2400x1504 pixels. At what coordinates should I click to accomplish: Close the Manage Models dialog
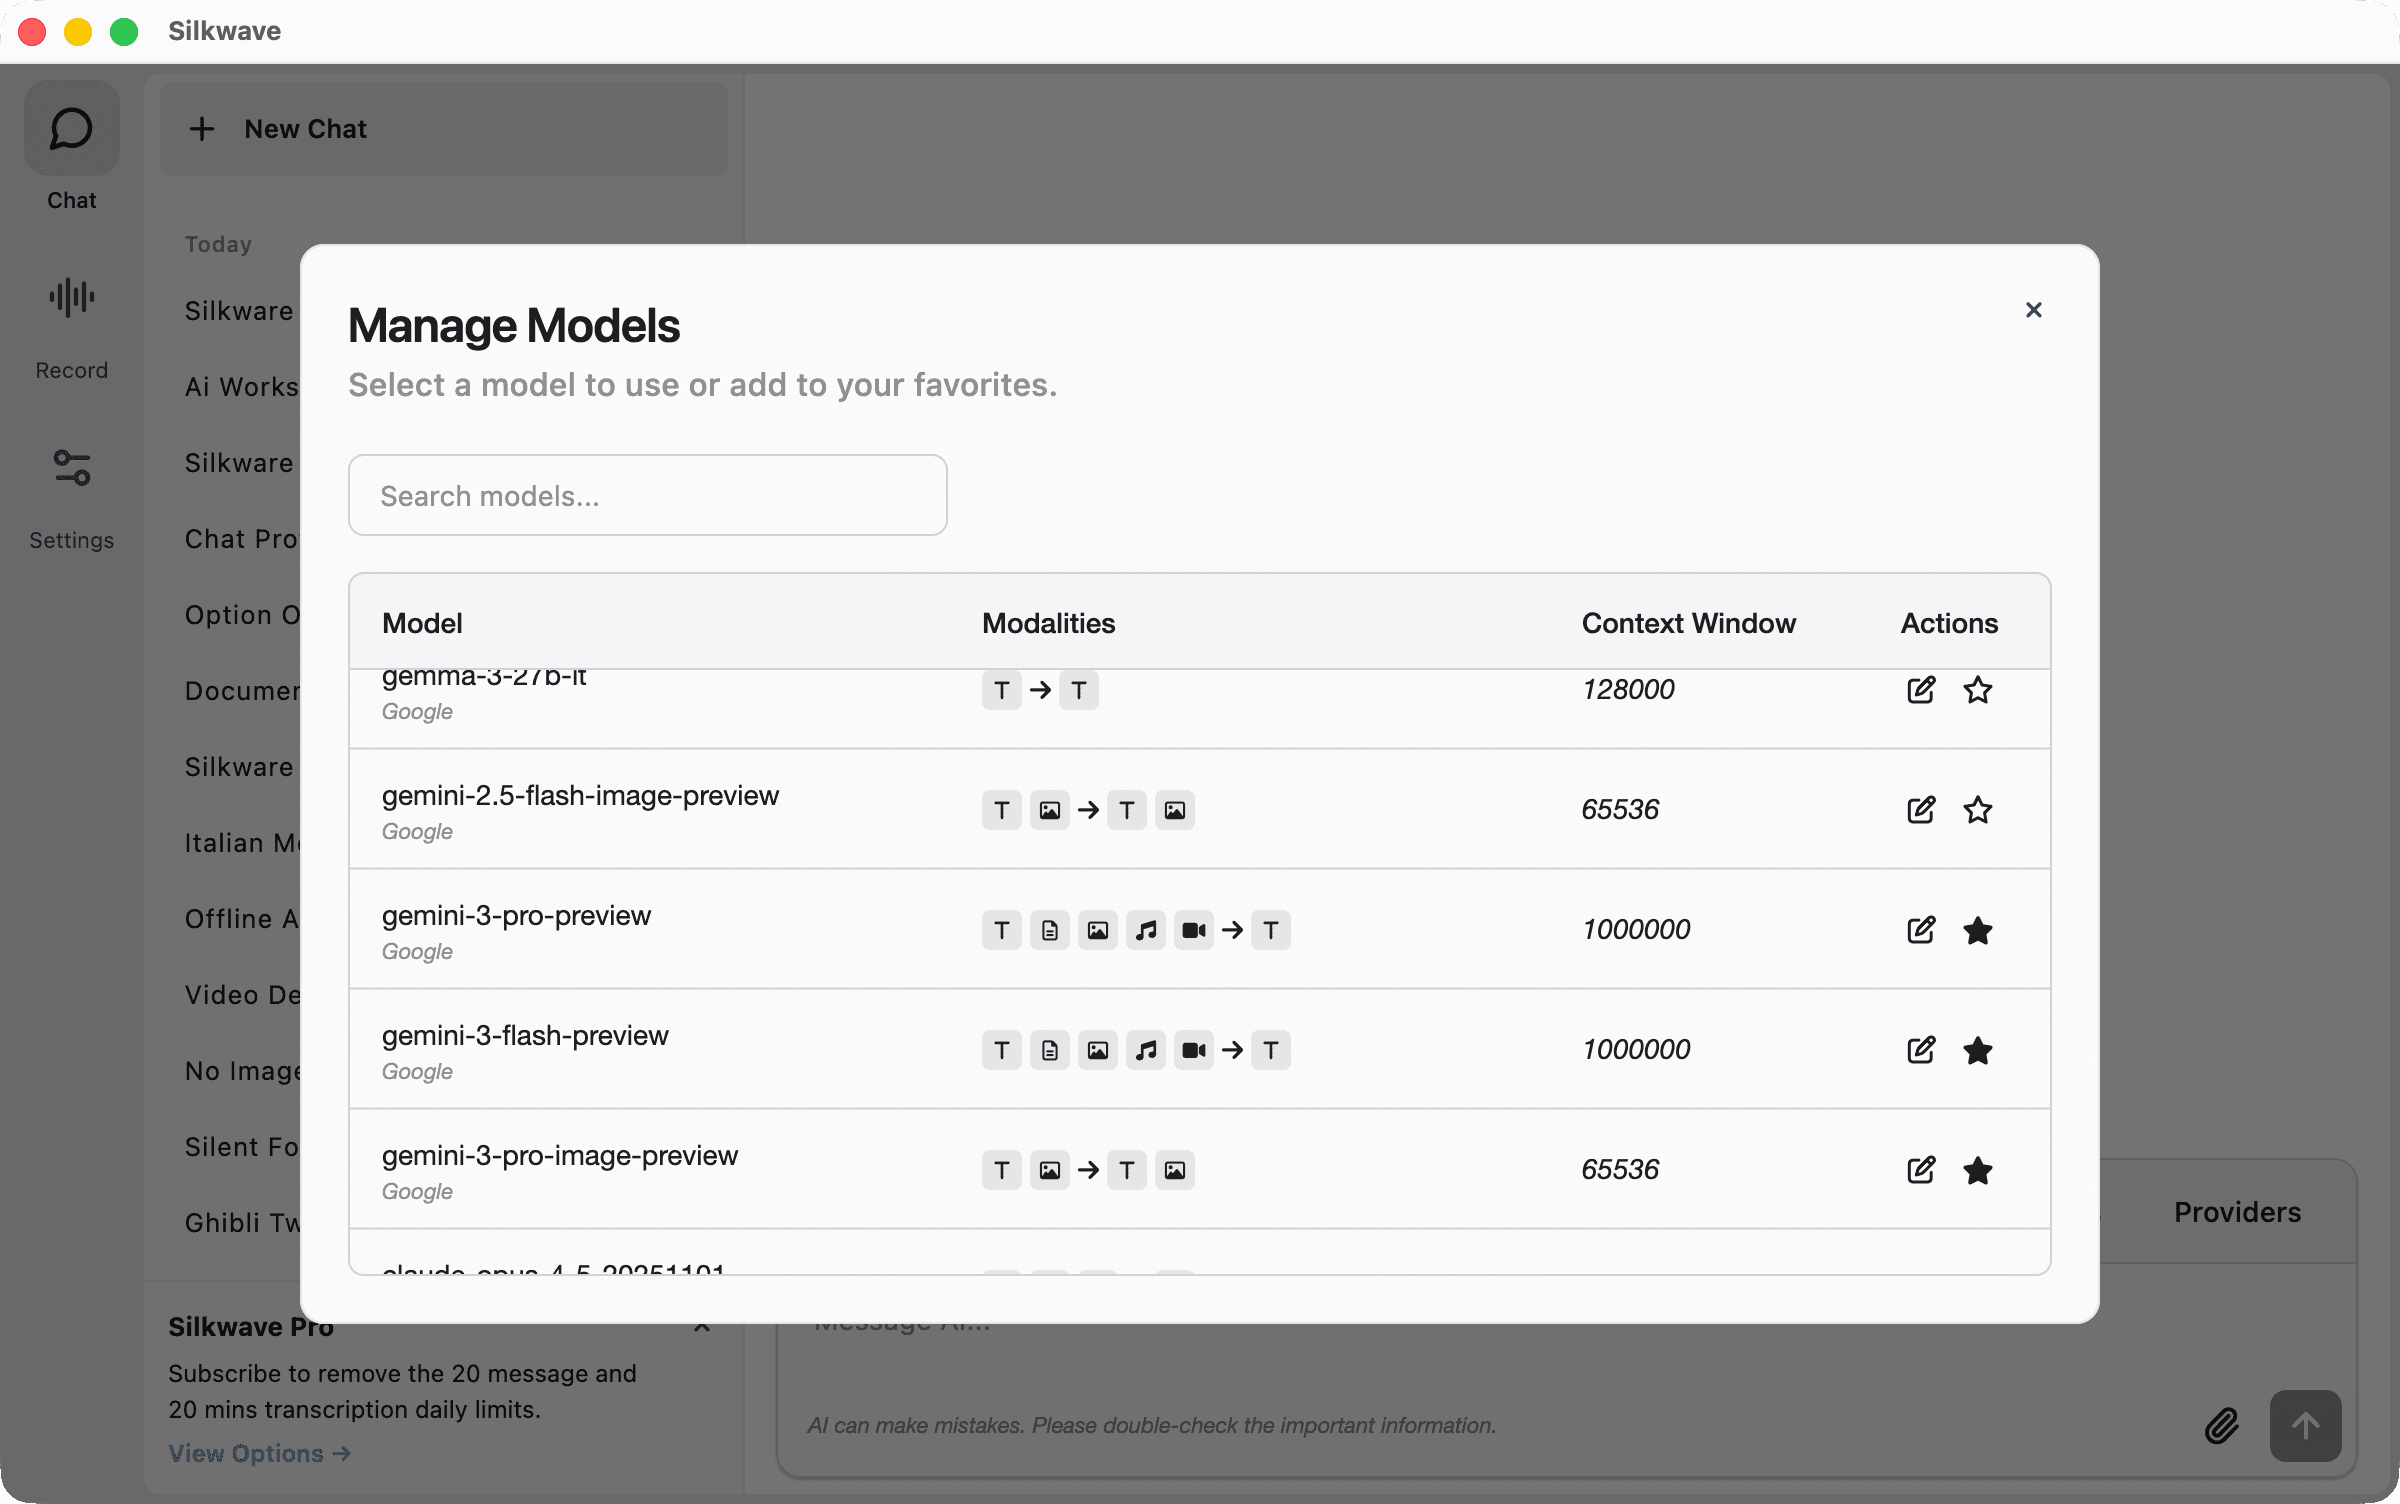coord(2033,310)
